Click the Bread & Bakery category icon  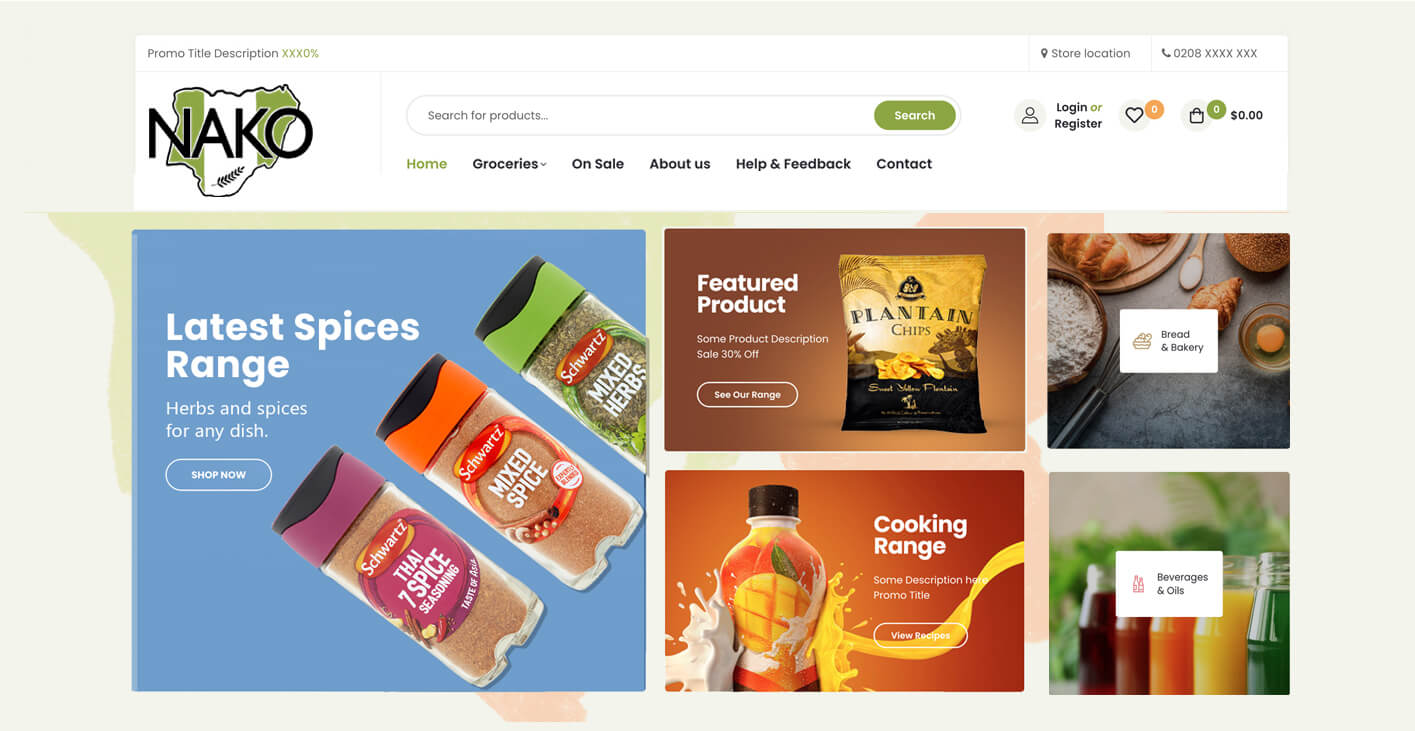click(x=1142, y=341)
